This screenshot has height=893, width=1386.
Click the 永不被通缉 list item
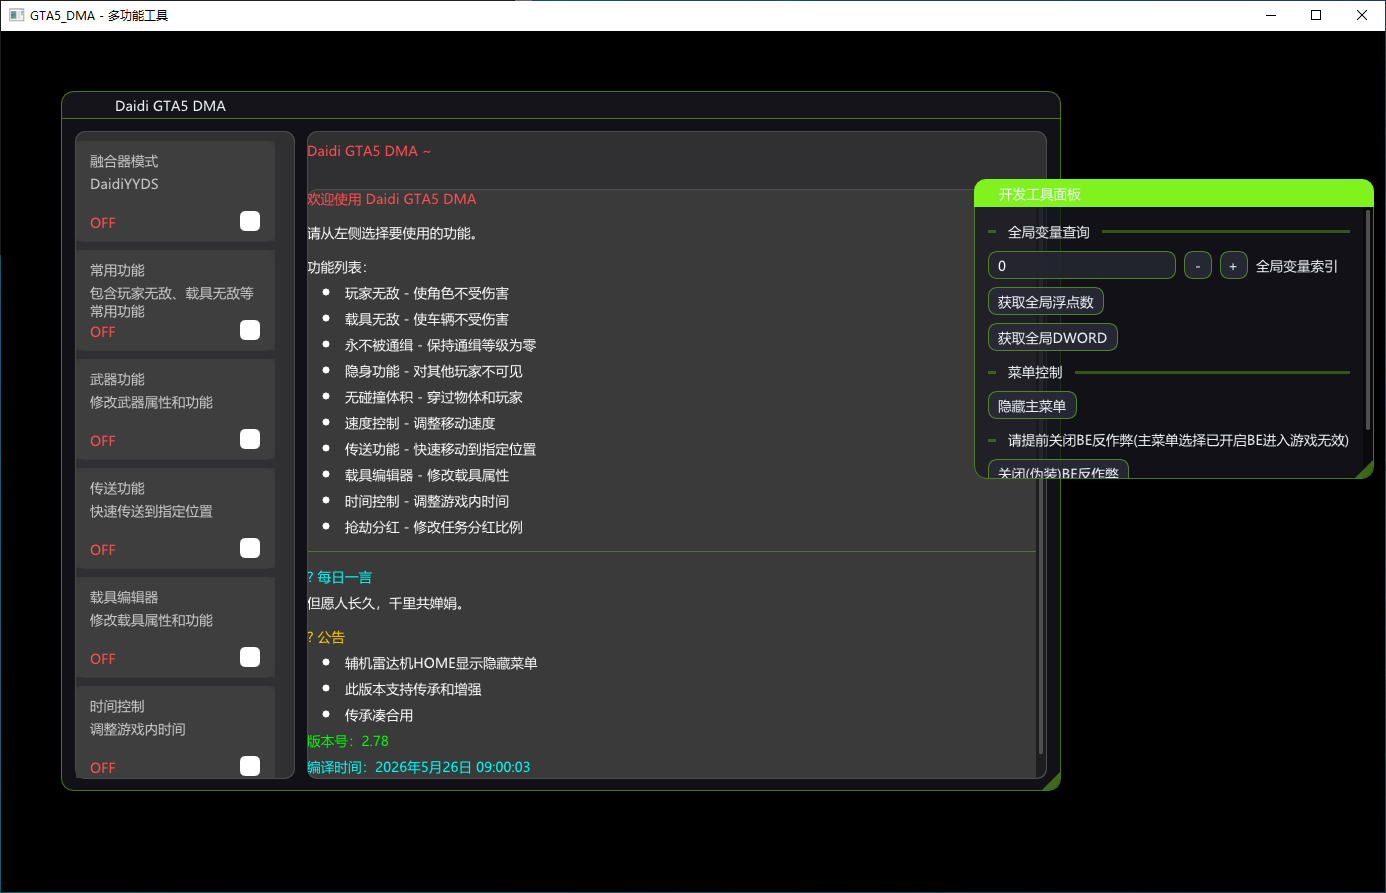click(x=441, y=345)
